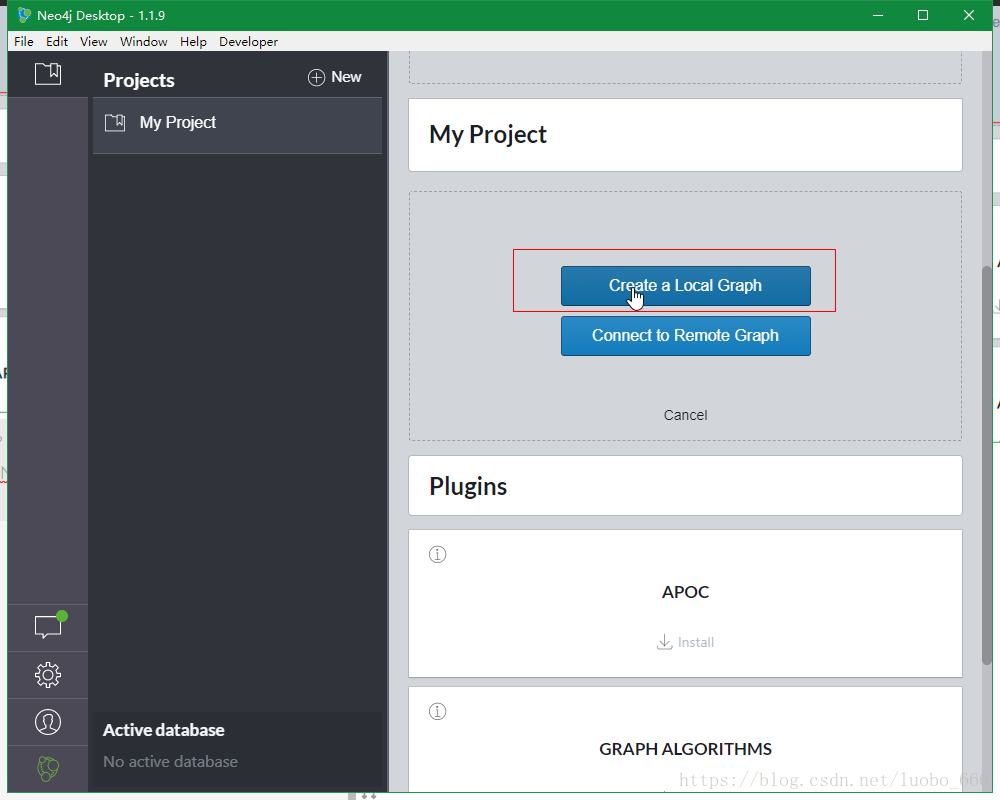The width and height of the screenshot is (1000, 800).
Task: Click the main panel vertical scrollbar thumb
Action: coord(987,466)
